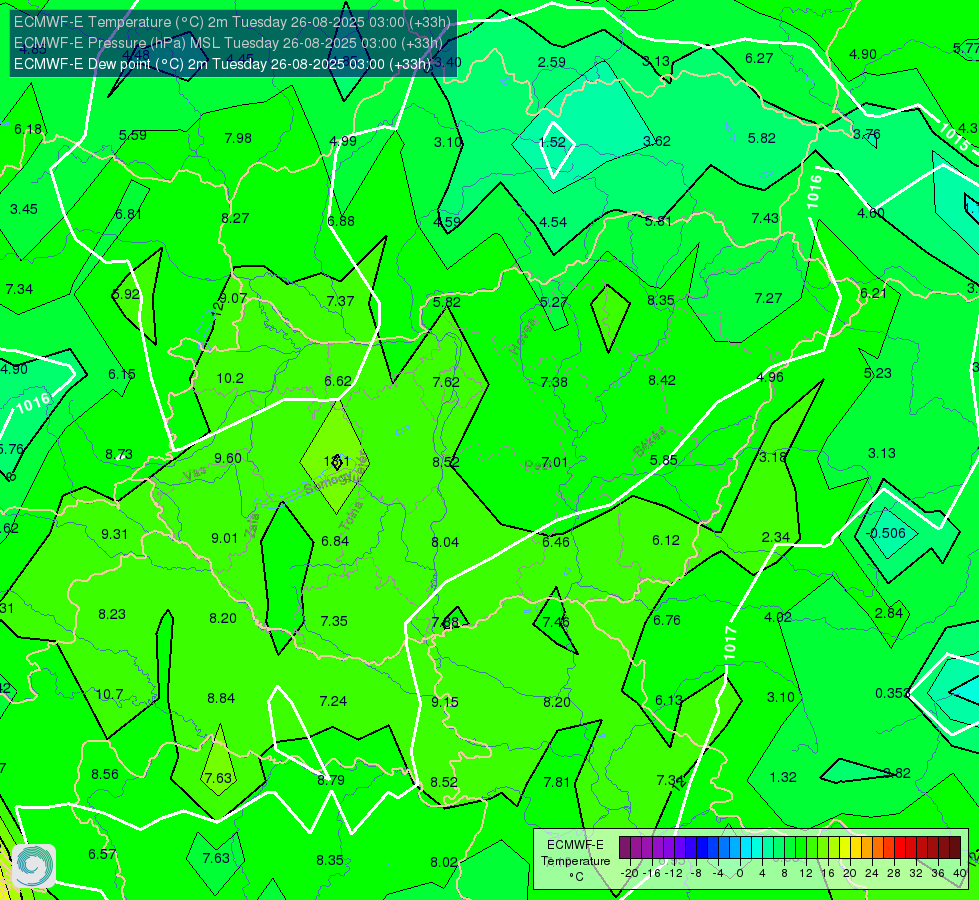Click the 9.07 dew point value
The height and width of the screenshot is (900, 979).
click(234, 299)
